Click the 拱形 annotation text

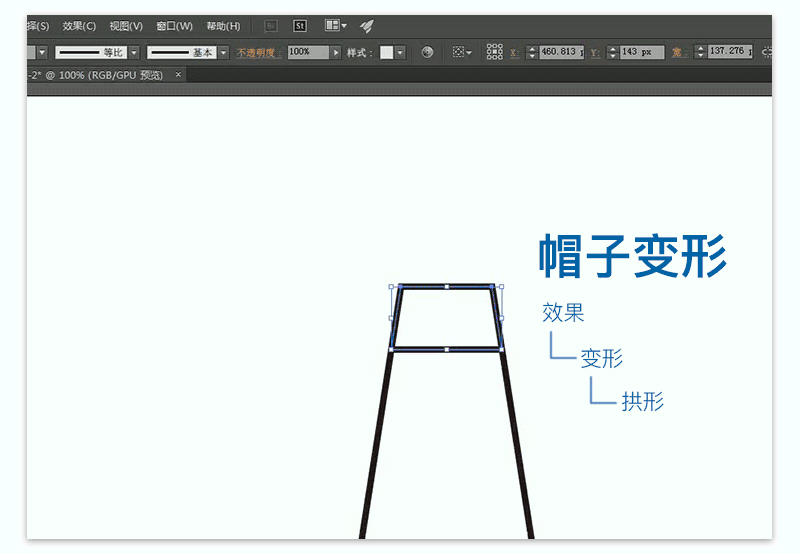[643, 401]
